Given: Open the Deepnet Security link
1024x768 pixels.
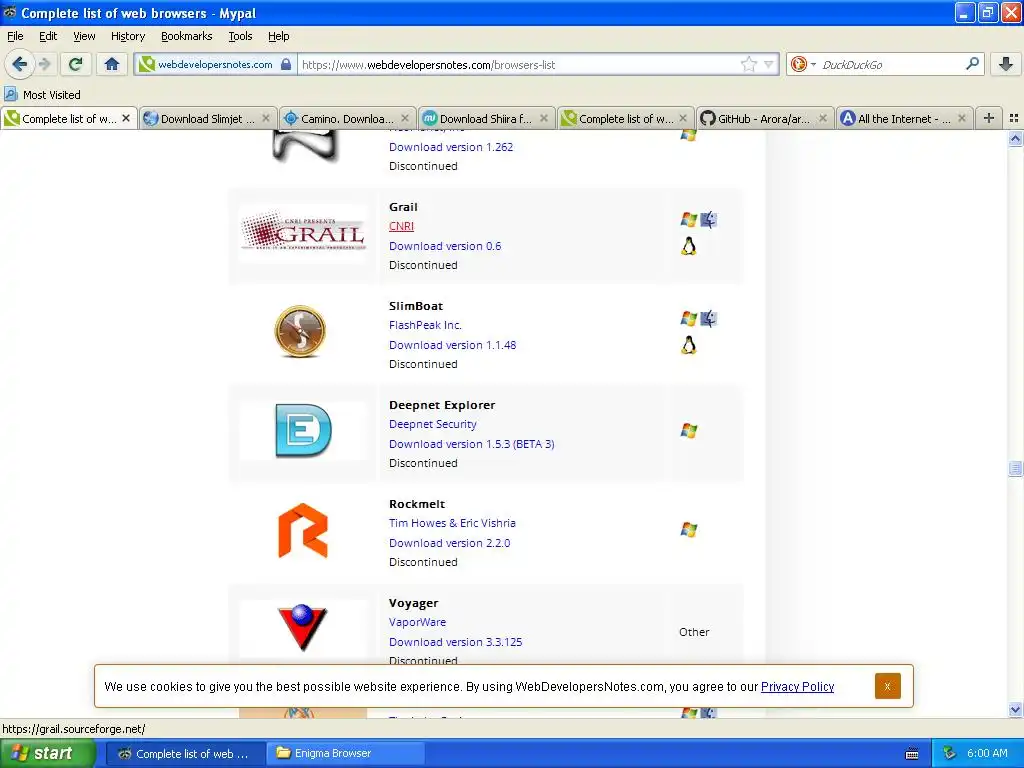Looking at the screenshot, I should [x=433, y=424].
